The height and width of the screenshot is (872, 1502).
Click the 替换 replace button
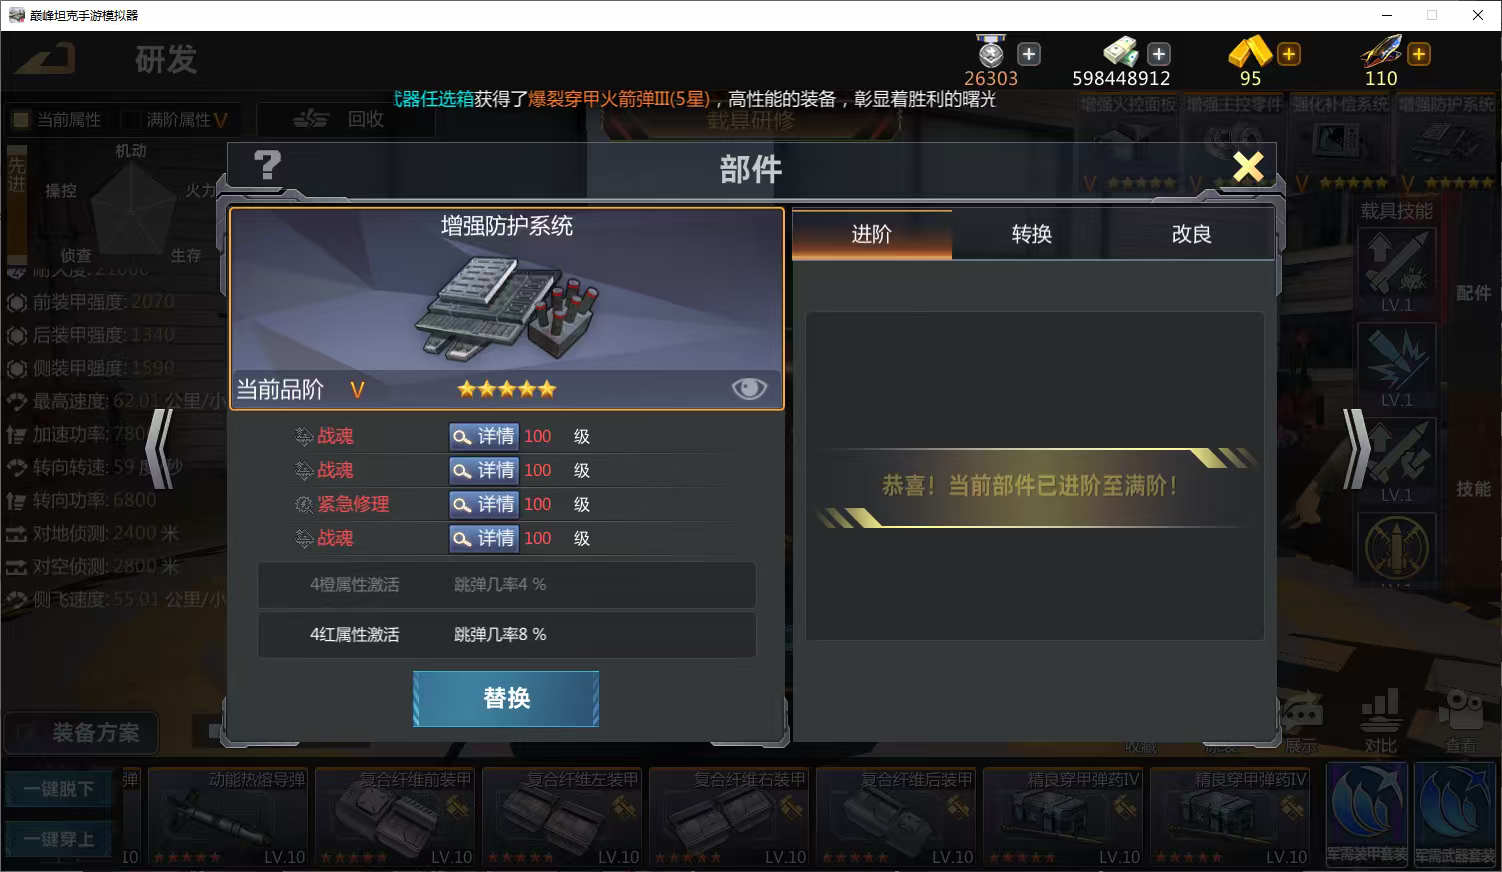tap(506, 698)
